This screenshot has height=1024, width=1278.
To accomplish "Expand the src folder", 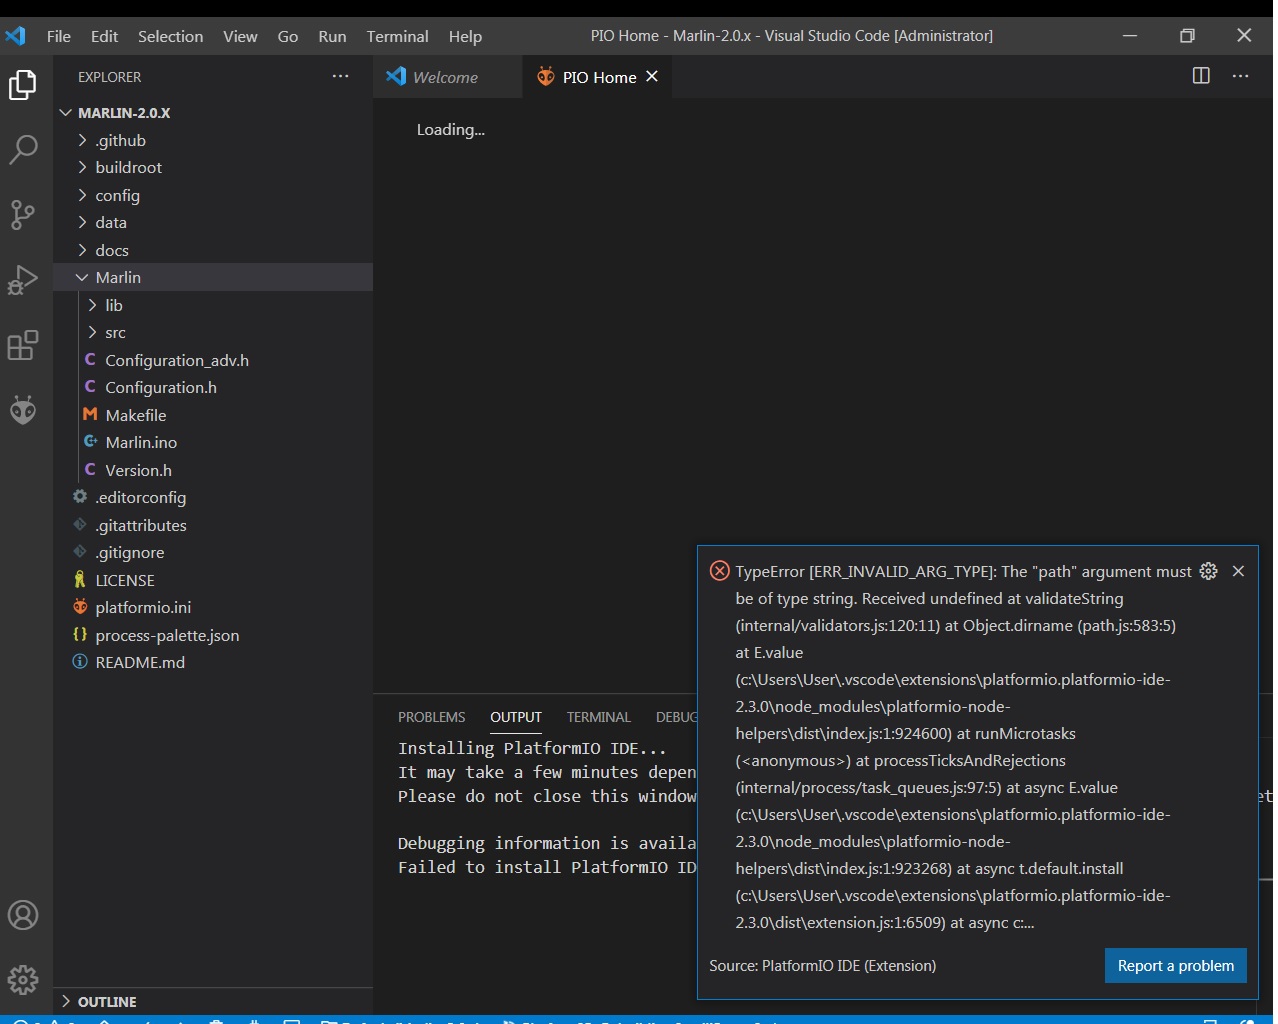I will click(213, 333).
